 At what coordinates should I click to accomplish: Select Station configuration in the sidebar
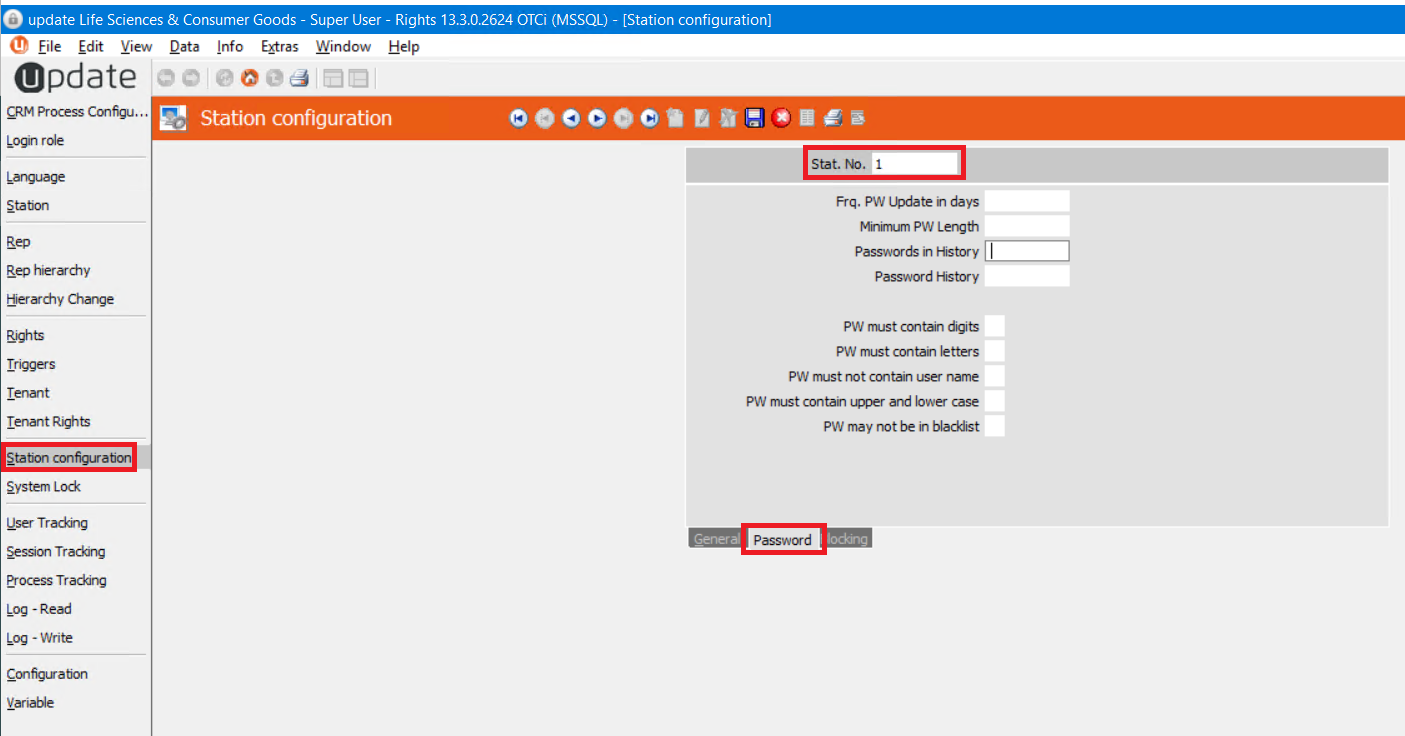click(x=69, y=458)
